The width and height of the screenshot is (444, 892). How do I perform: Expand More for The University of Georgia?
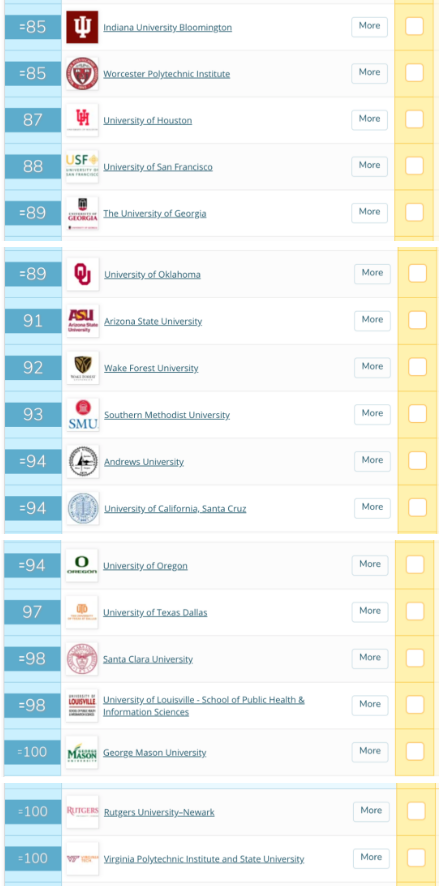(x=369, y=212)
